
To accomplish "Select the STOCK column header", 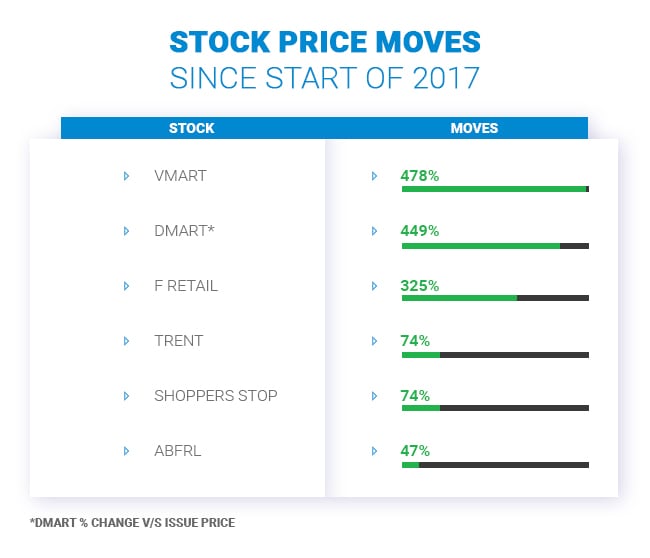I will (192, 128).
